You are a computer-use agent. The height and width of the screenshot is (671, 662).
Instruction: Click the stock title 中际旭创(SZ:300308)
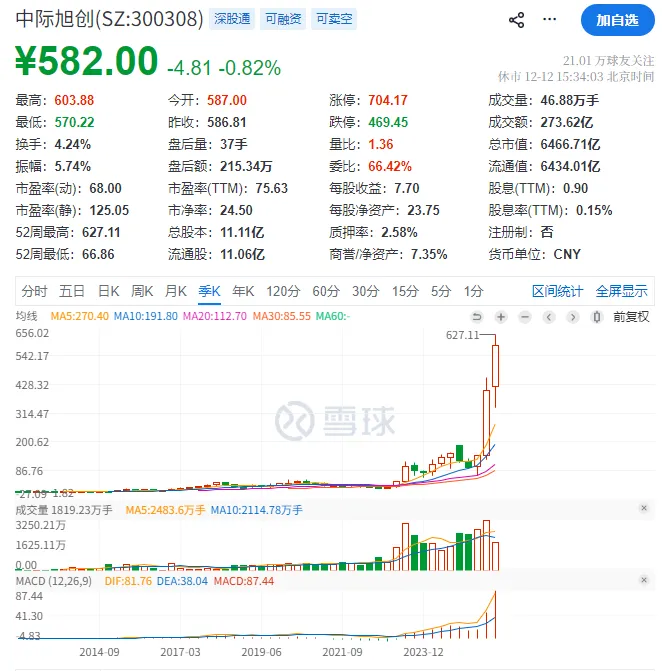[110, 19]
